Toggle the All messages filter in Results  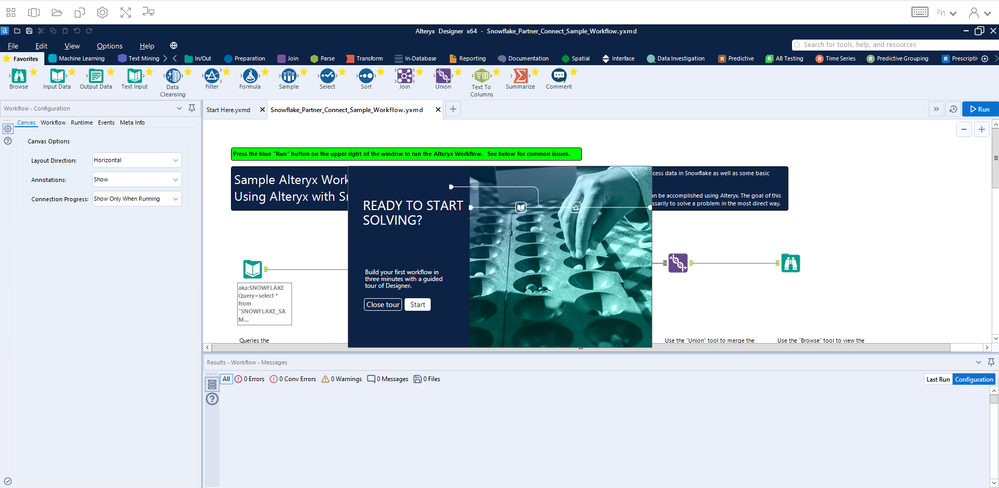click(x=226, y=379)
